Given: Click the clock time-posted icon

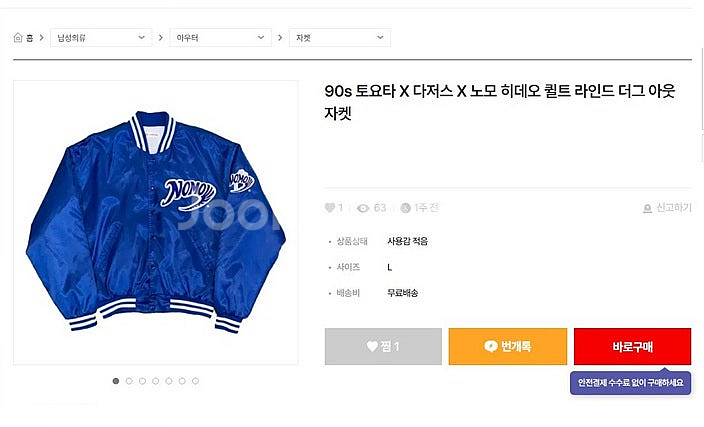Looking at the screenshot, I should point(405,208).
